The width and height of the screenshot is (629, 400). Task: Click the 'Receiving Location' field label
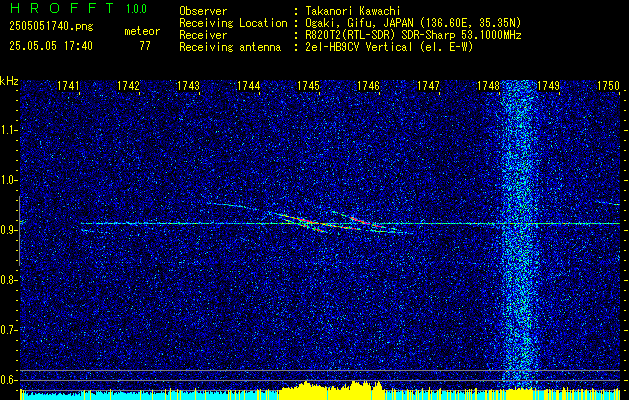coord(233,23)
